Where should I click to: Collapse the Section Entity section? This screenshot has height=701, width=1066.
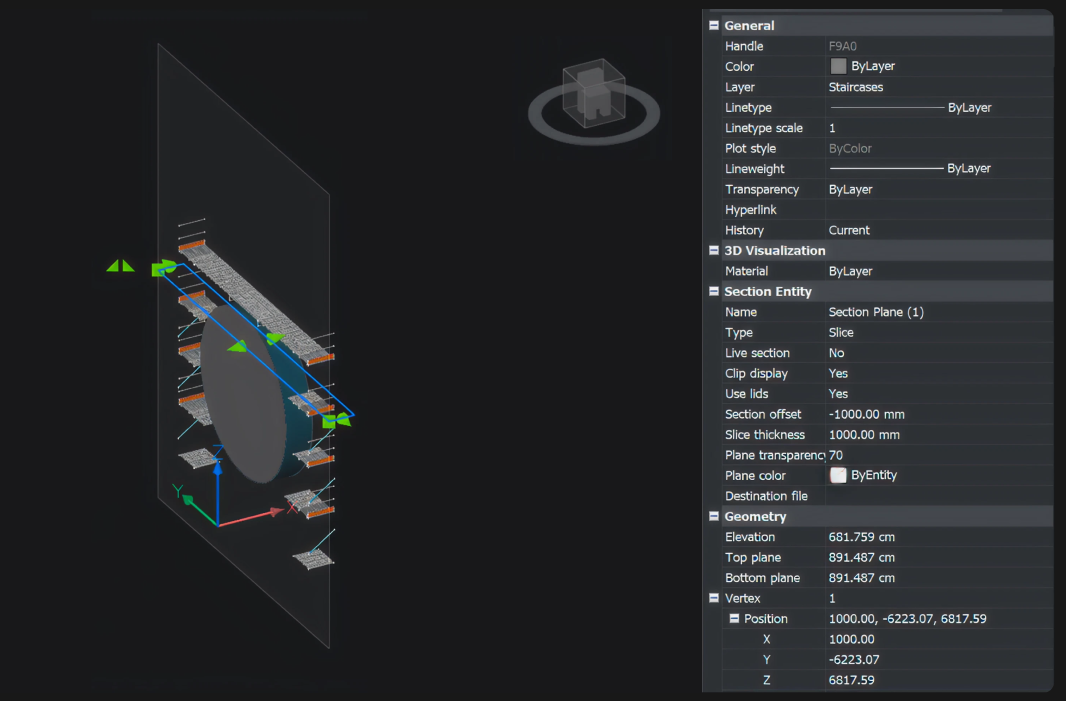pyautogui.click(x=713, y=291)
